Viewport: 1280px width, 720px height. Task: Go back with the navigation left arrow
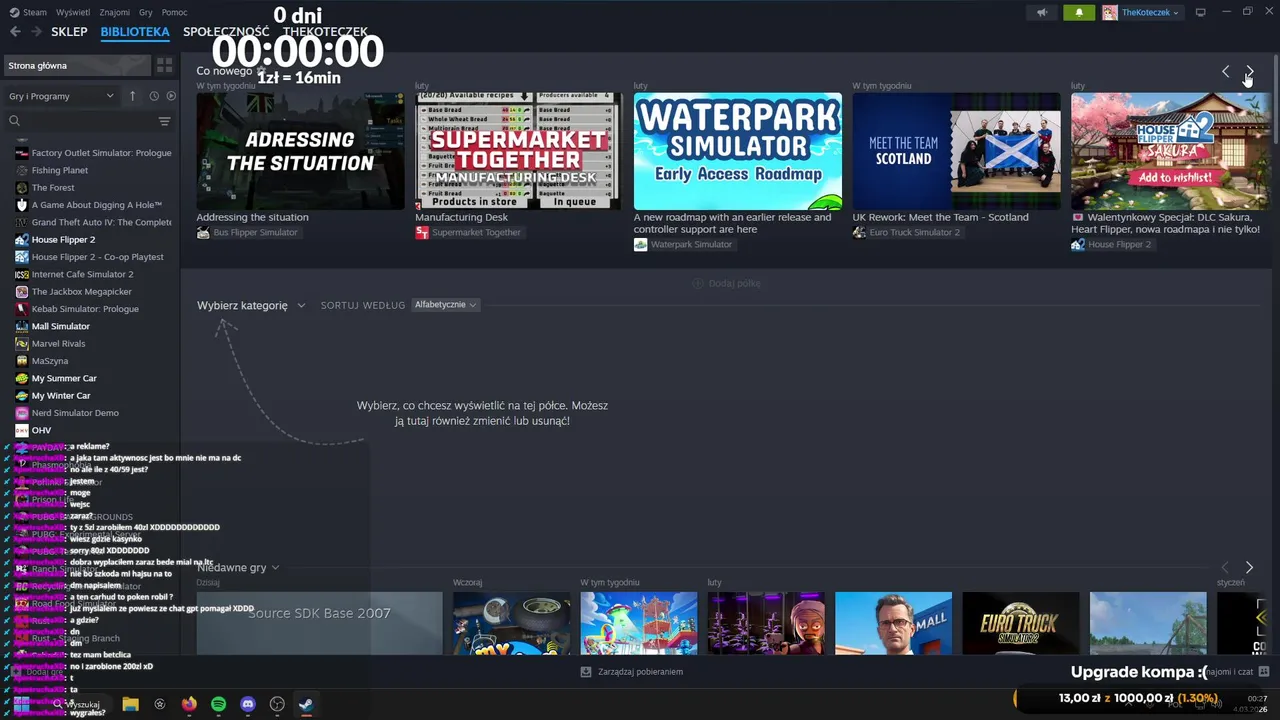click(15, 32)
